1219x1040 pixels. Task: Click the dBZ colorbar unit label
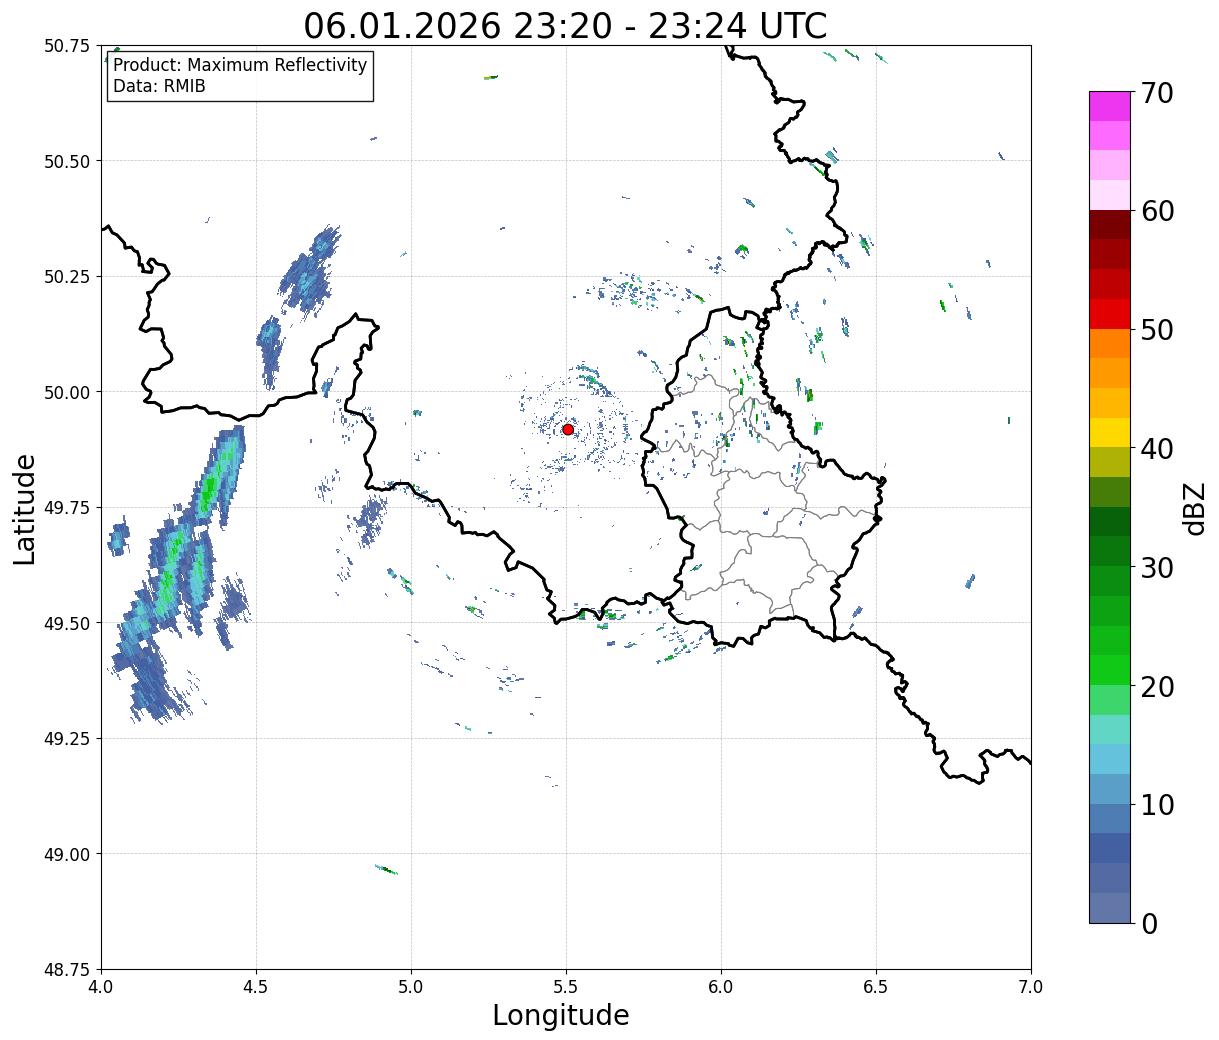1195,508
